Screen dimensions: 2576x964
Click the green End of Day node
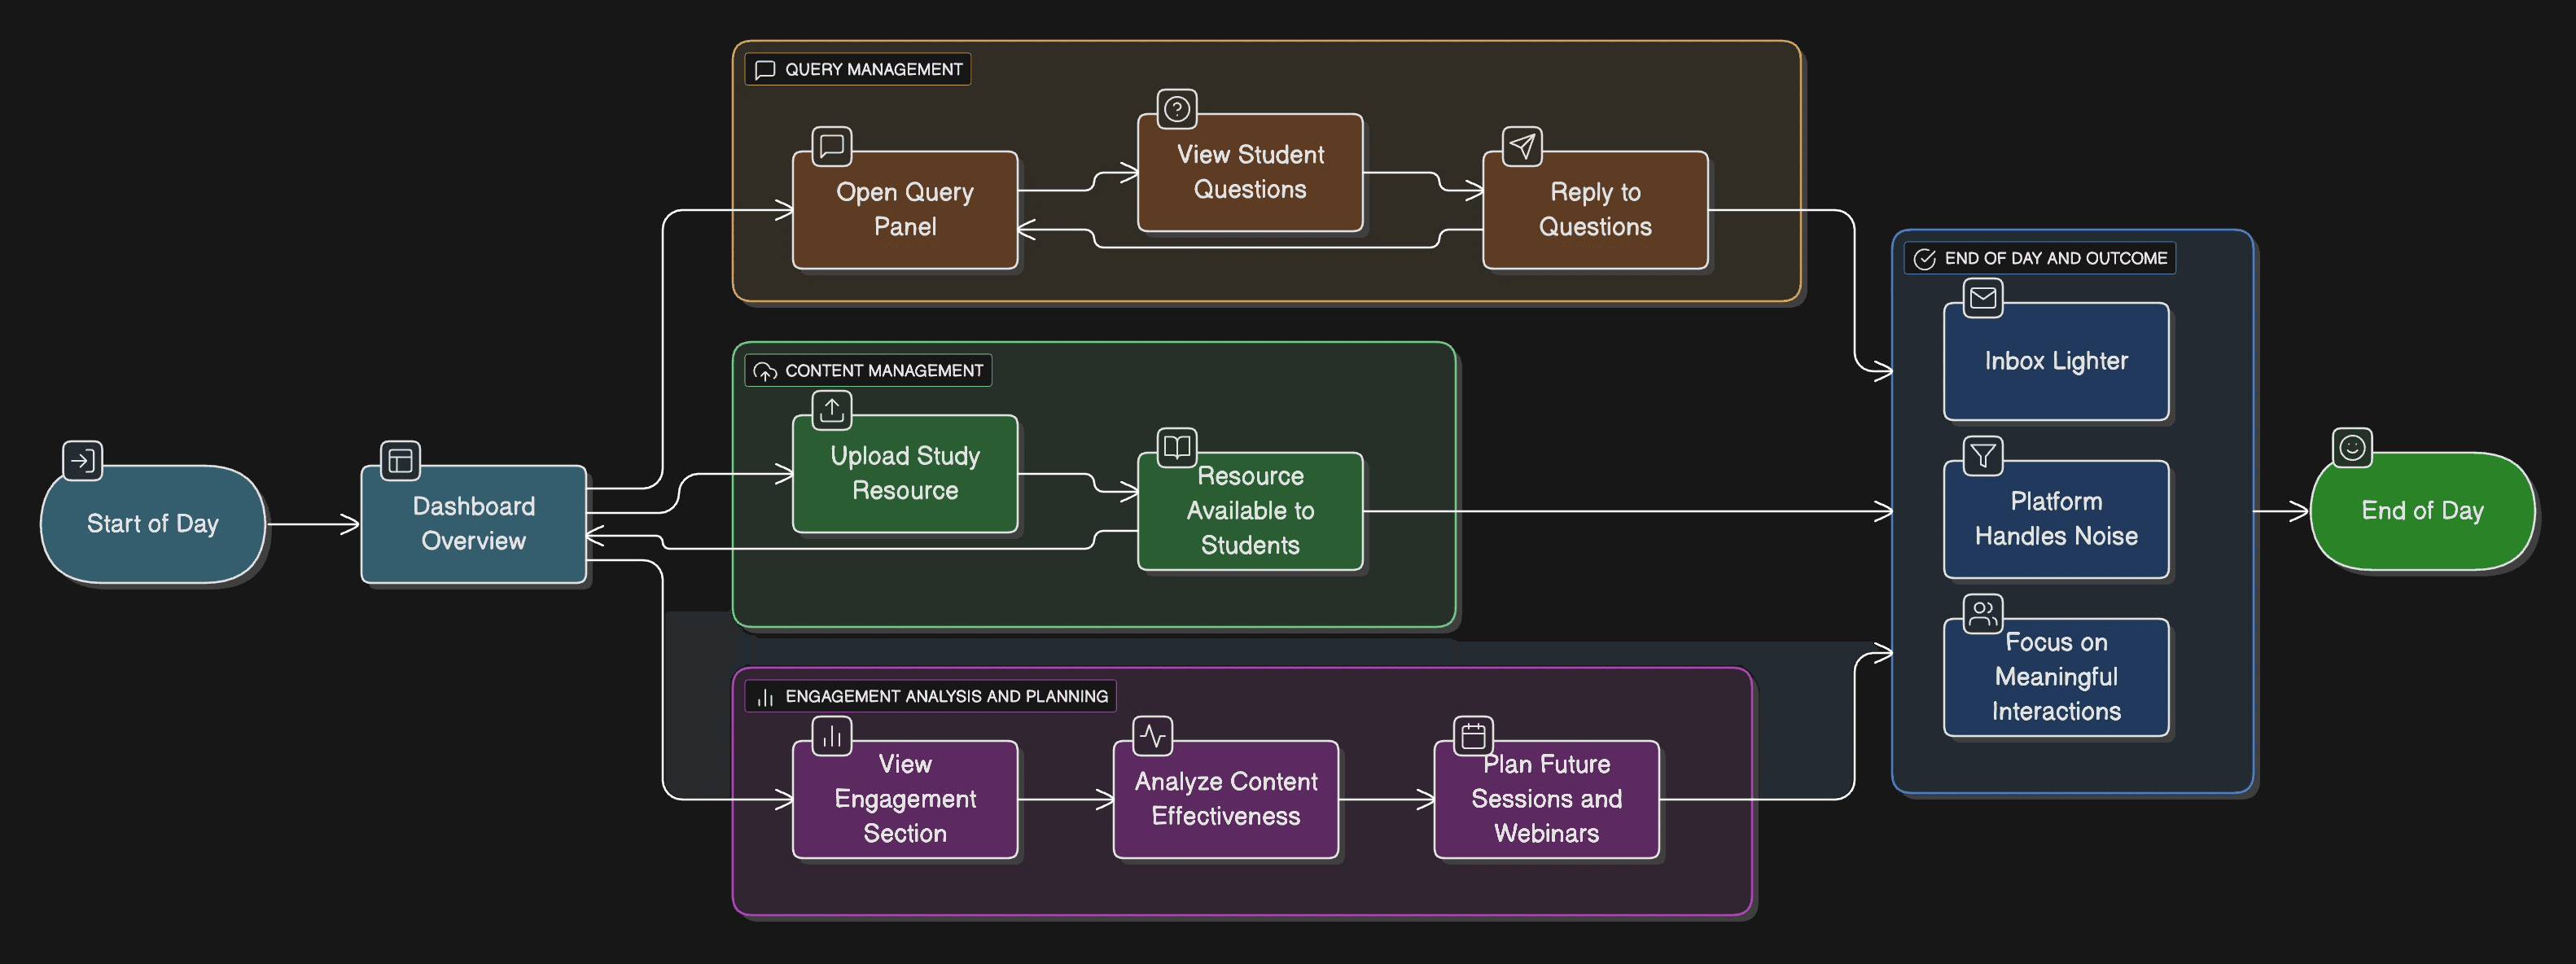coord(2421,511)
